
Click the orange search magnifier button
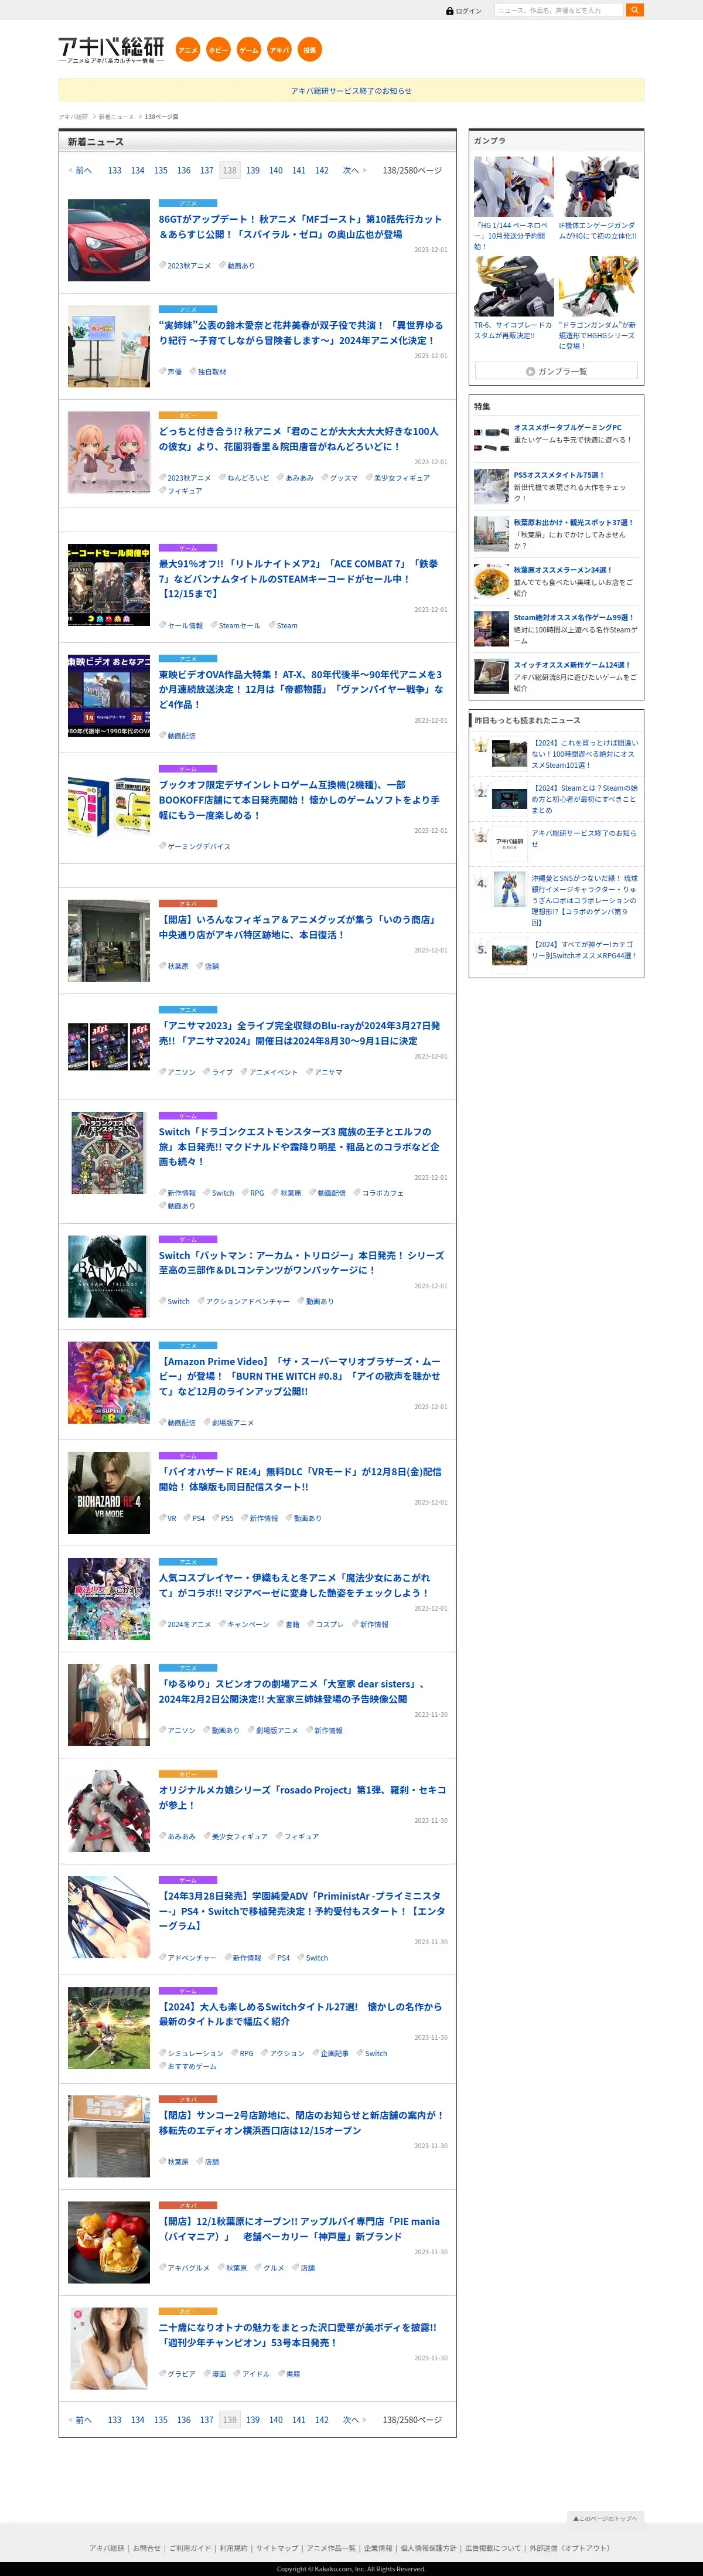(x=634, y=10)
